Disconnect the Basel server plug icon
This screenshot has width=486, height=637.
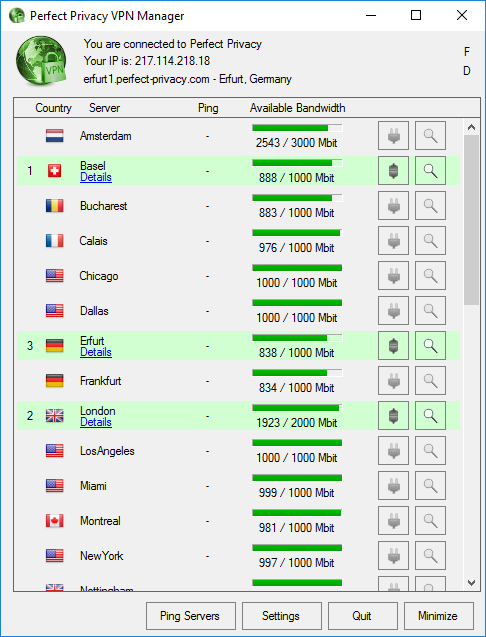(393, 171)
